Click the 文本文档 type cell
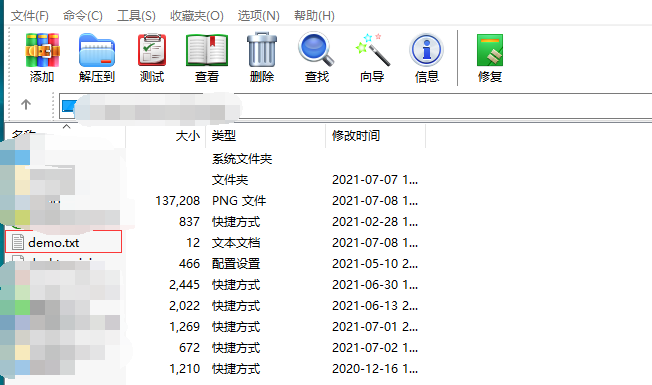 236,243
